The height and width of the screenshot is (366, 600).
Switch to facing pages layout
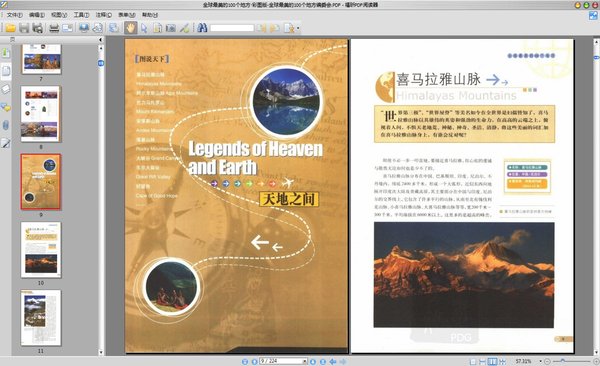click(492, 361)
